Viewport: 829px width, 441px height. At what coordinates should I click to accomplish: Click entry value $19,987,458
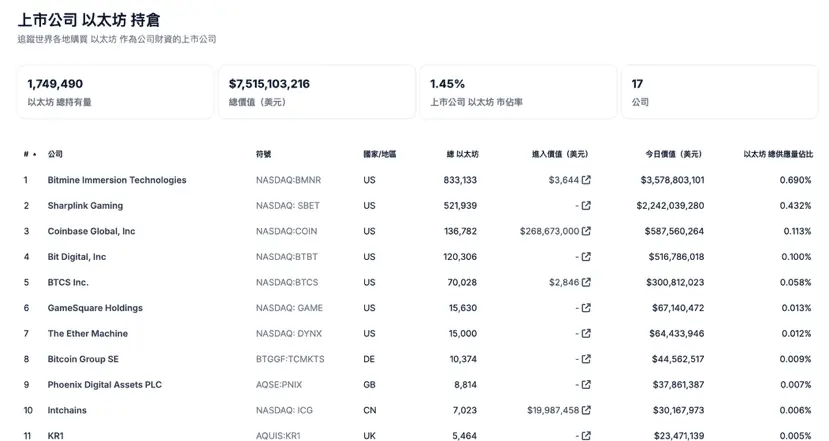point(553,410)
